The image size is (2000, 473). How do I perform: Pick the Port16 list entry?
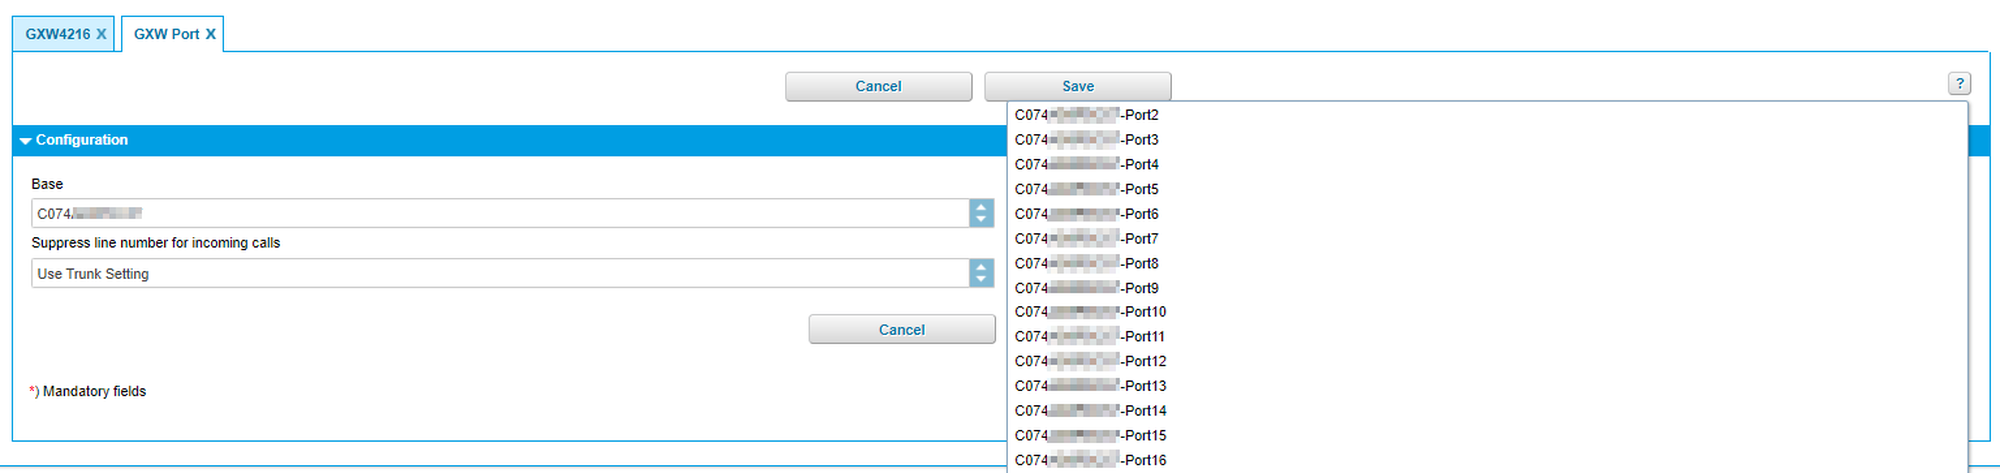[1090, 460]
